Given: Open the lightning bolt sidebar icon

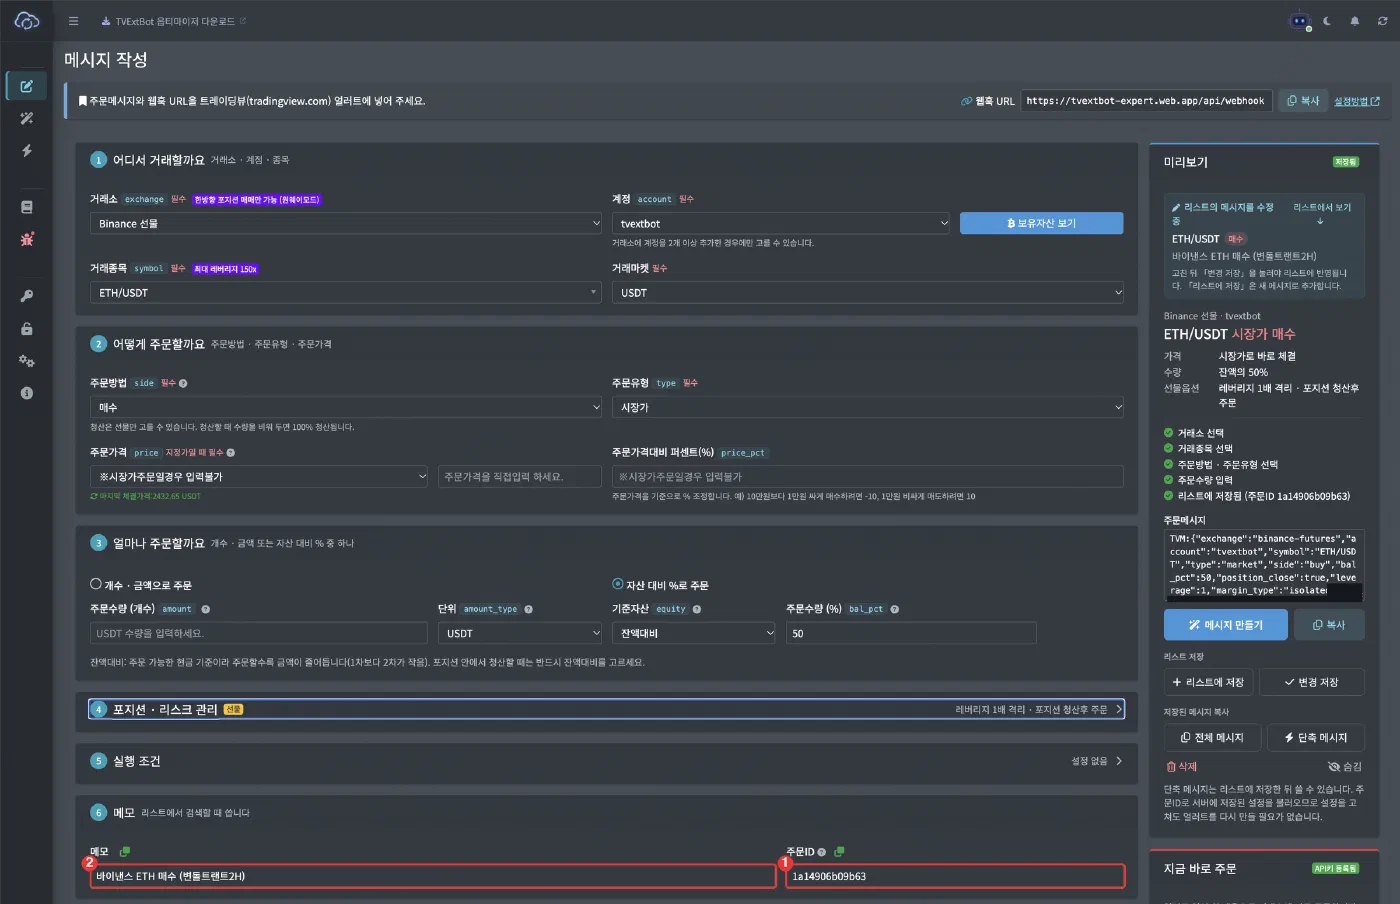Looking at the screenshot, I should tap(27, 150).
